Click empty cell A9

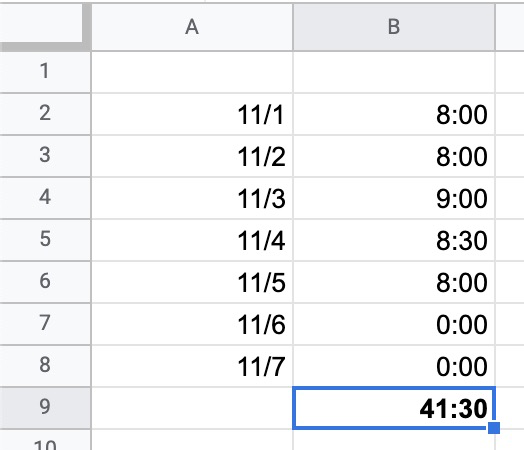[x=192, y=408]
